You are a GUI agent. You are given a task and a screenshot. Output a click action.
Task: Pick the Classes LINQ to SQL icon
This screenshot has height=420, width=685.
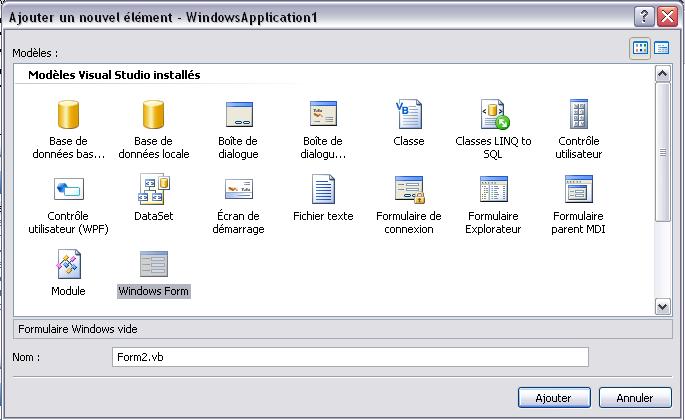click(x=495, y=115)
